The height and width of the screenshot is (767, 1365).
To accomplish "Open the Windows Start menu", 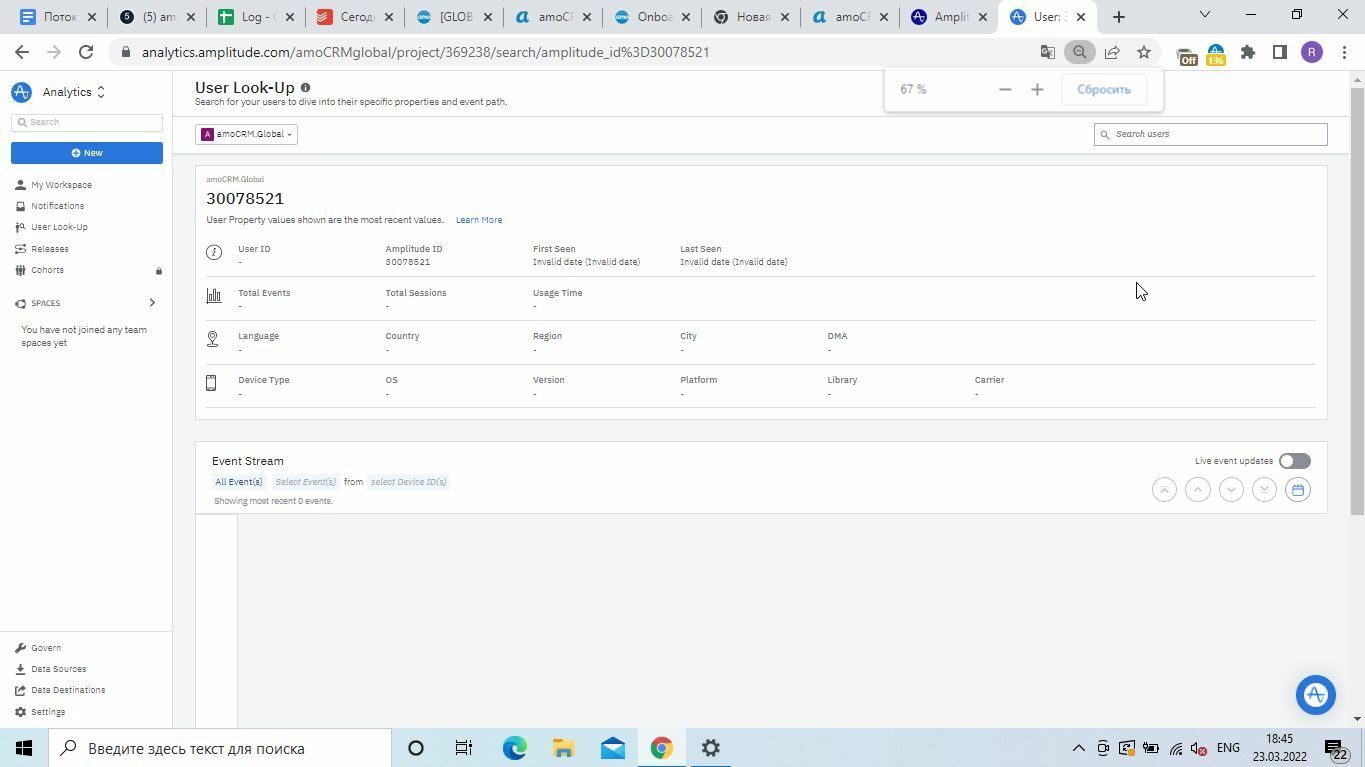I will 24,748.
